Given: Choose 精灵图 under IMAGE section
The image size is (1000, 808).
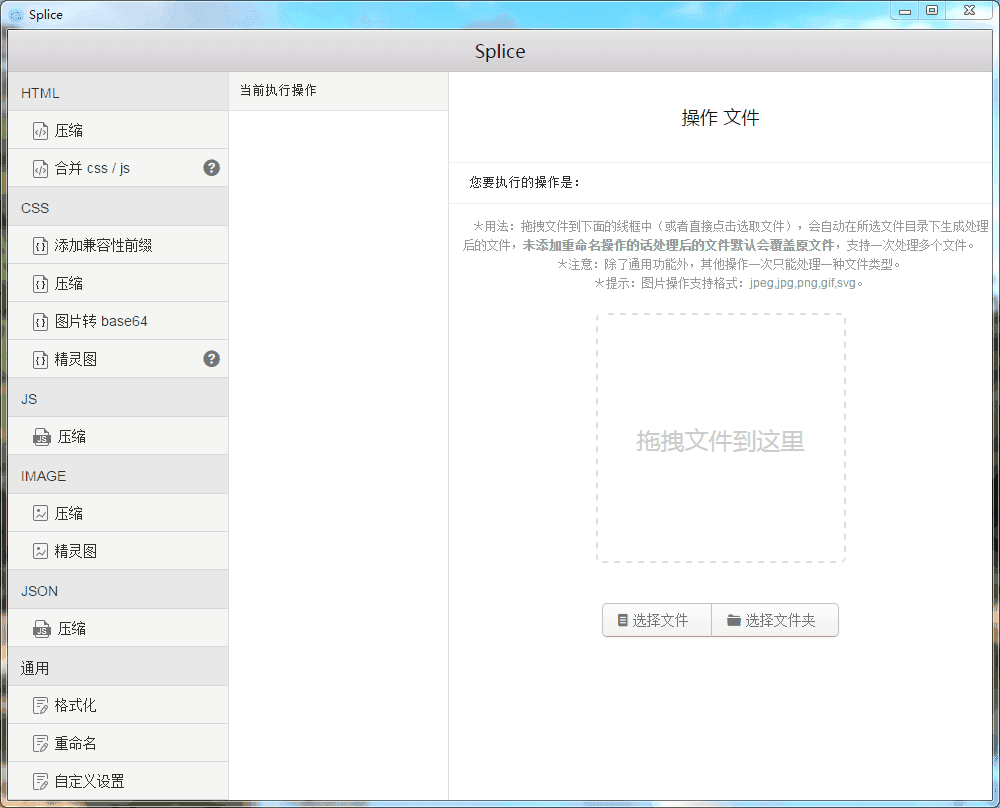Looking at the screenshot, I should tap(119, 551).
